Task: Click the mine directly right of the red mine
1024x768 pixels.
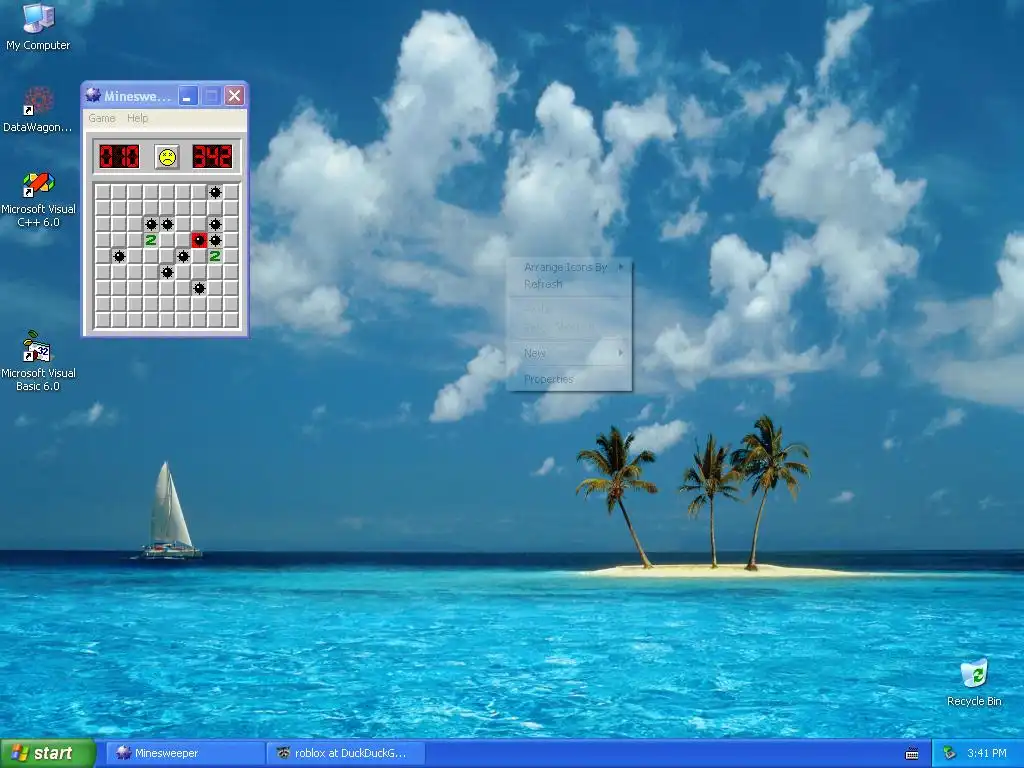Action: pos(215,240)
